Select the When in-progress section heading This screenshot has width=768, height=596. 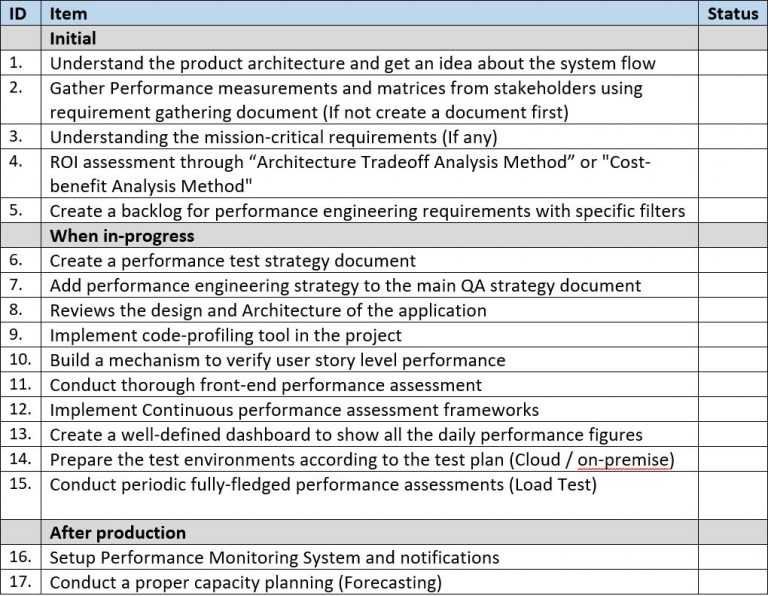point(122,236)
